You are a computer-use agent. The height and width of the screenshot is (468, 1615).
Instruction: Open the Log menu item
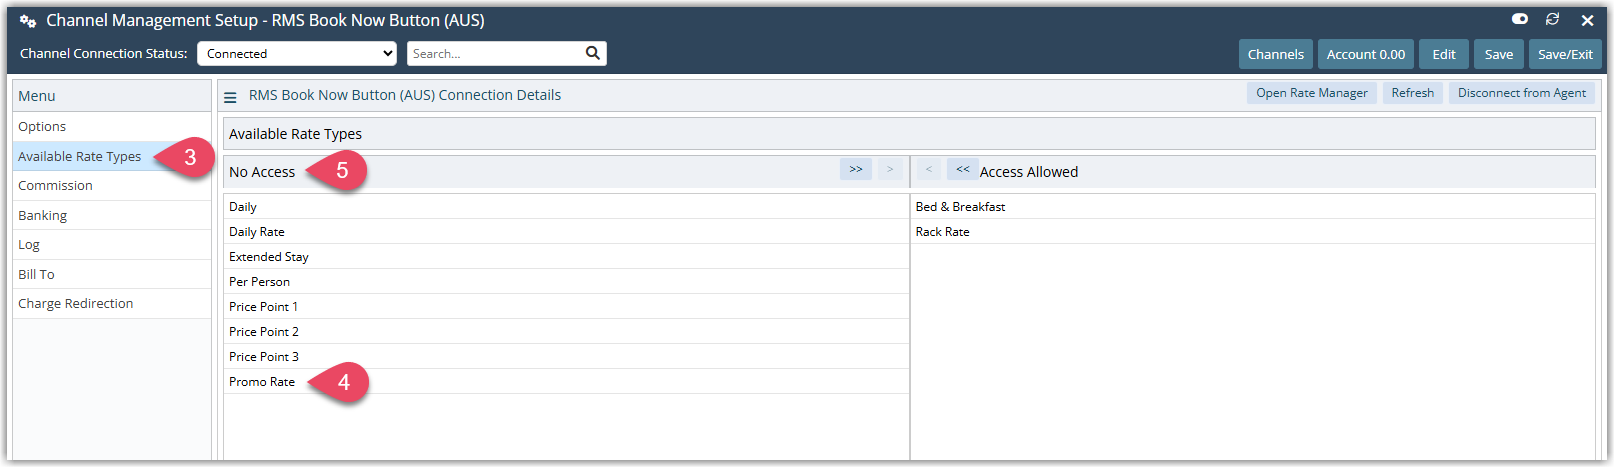(112, 244)
